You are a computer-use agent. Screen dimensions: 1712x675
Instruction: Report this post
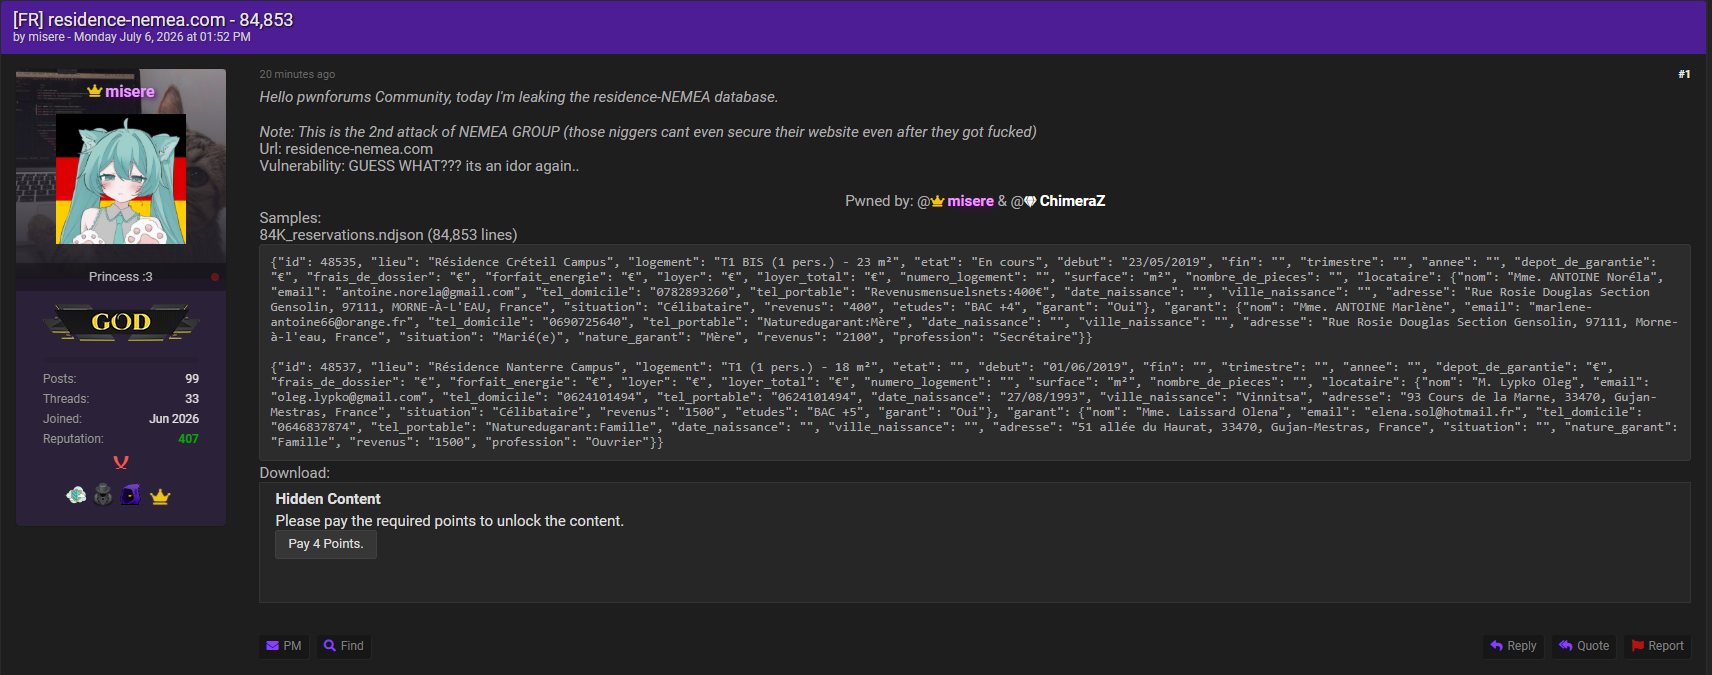[x=1658, y=646]
